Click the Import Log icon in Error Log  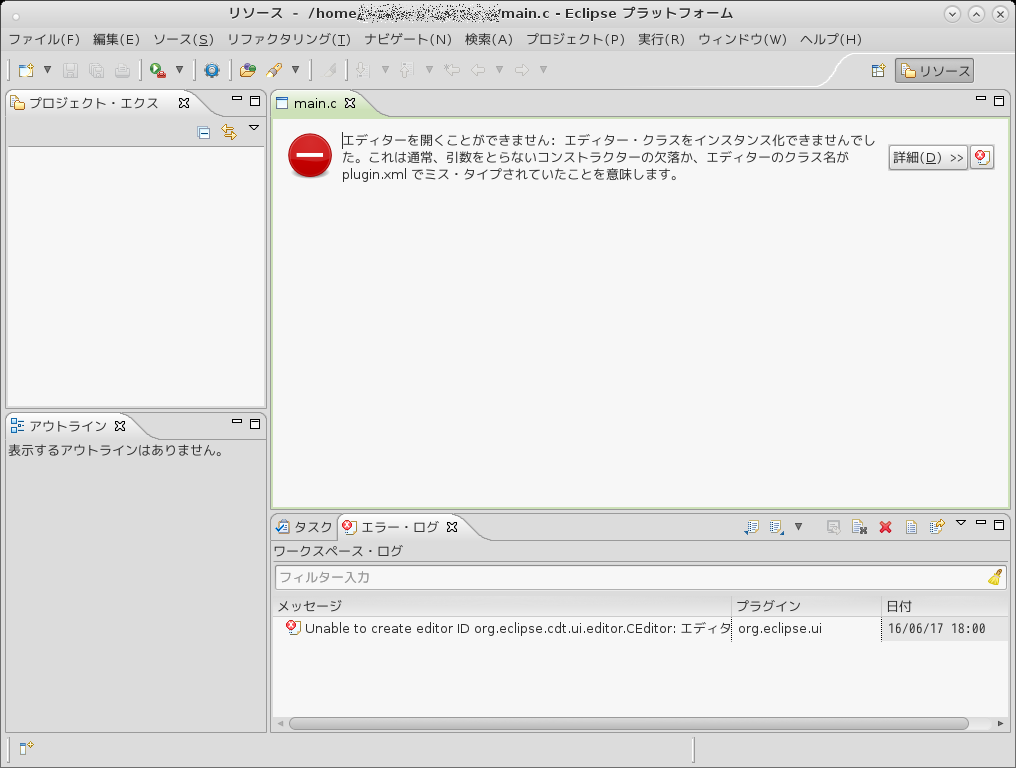click(x=776, y=528)
